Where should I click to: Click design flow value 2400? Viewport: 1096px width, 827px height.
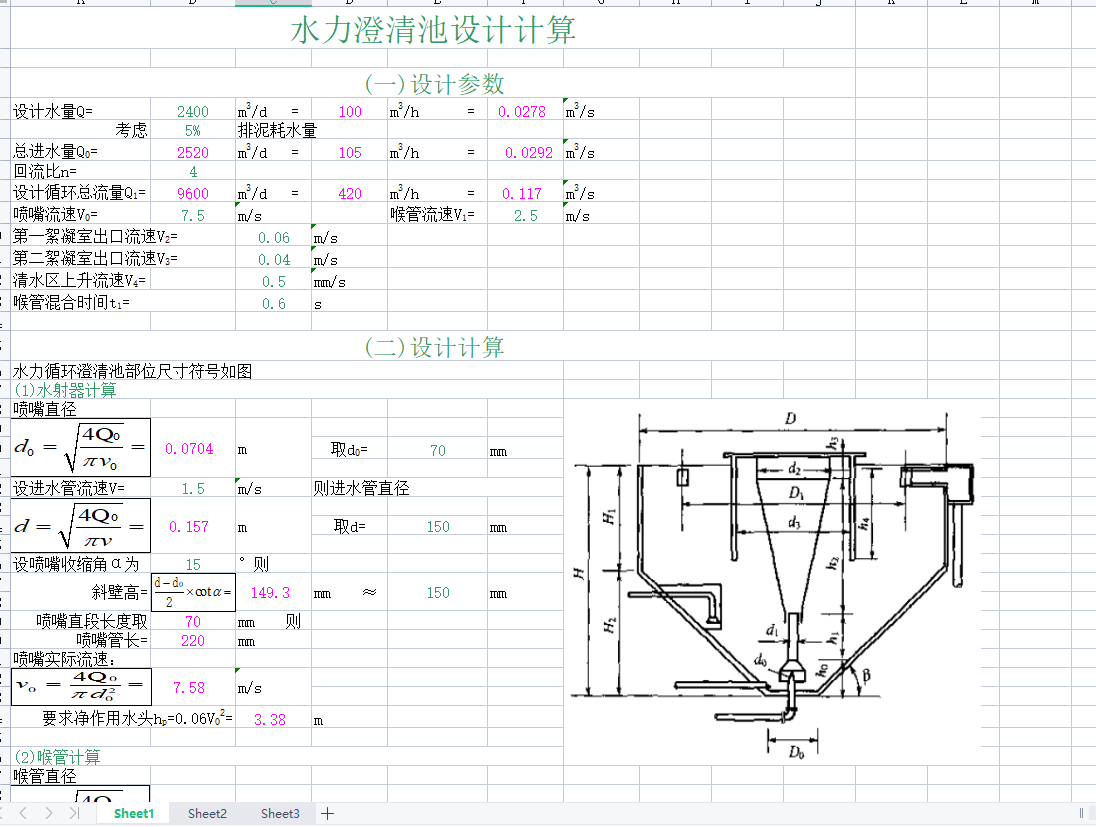(x=192, y=111)
